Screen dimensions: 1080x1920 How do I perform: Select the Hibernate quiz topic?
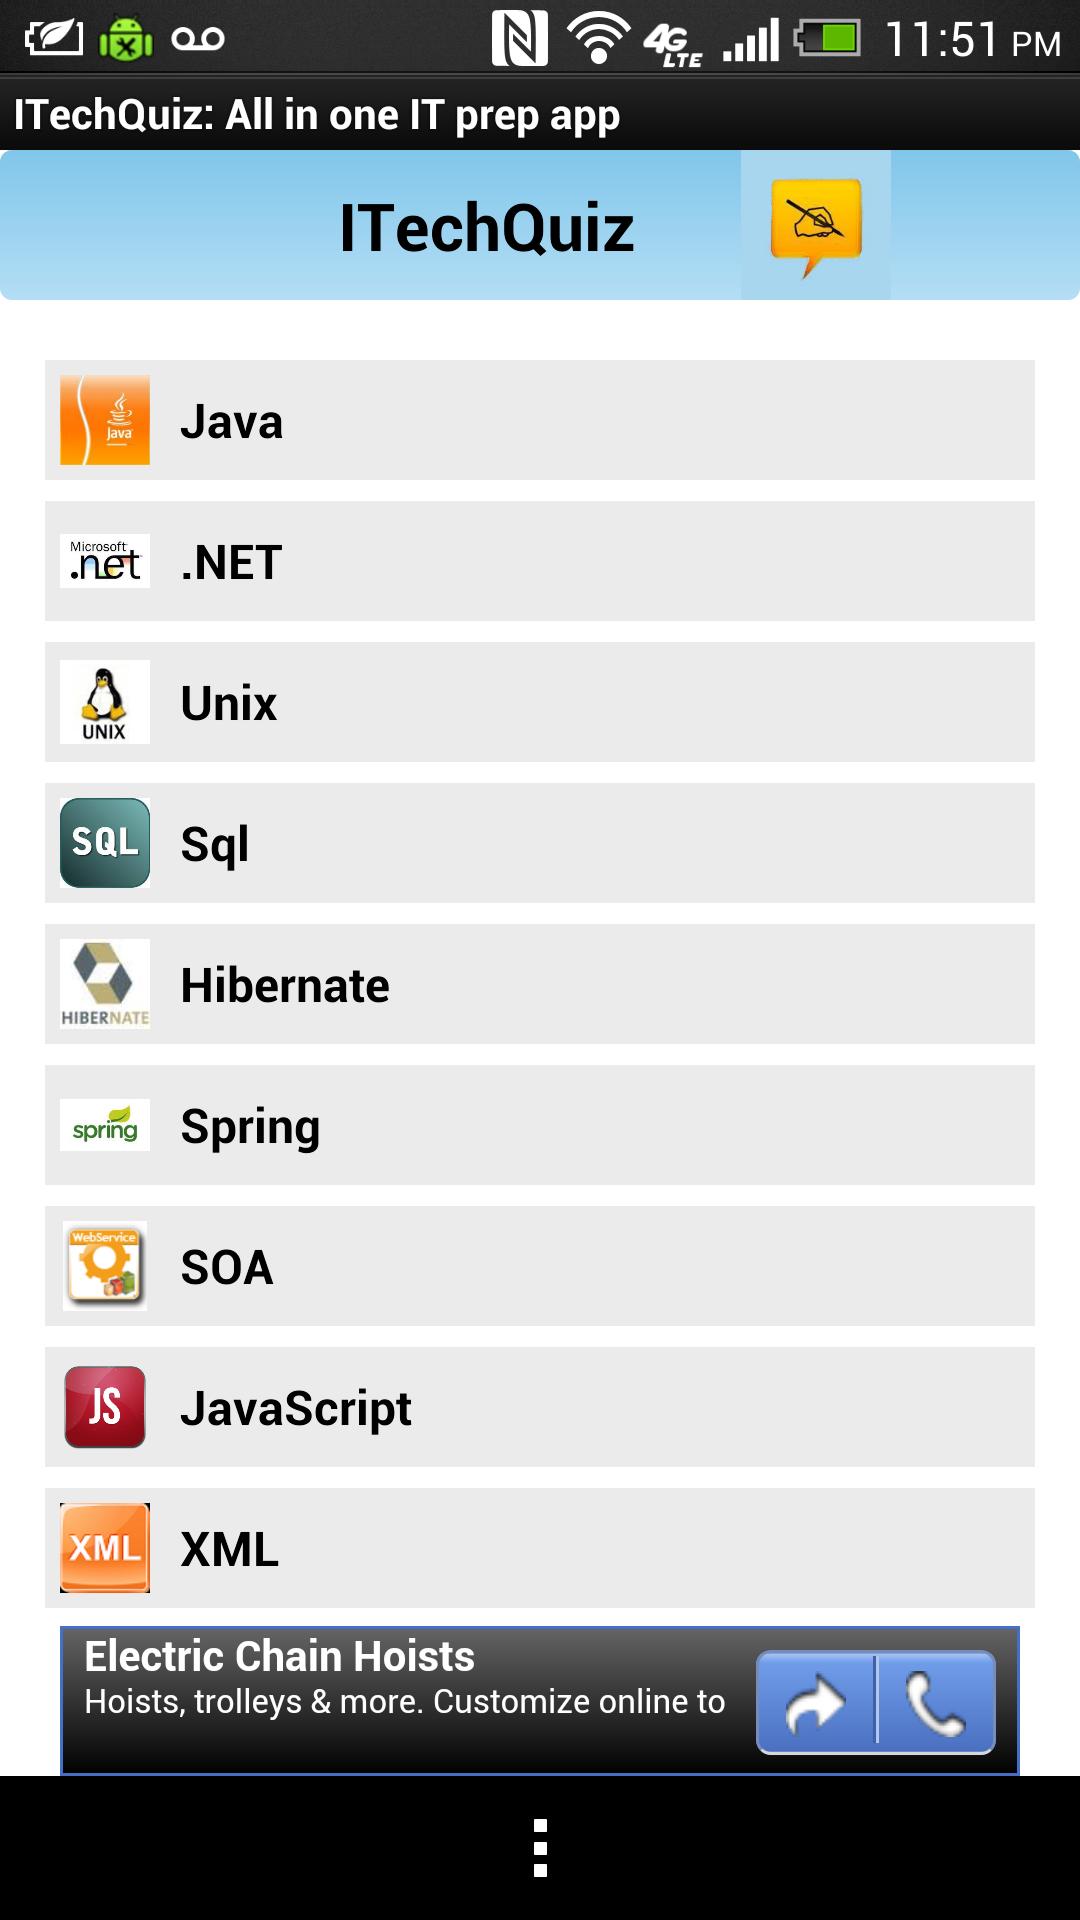point(540,985)
